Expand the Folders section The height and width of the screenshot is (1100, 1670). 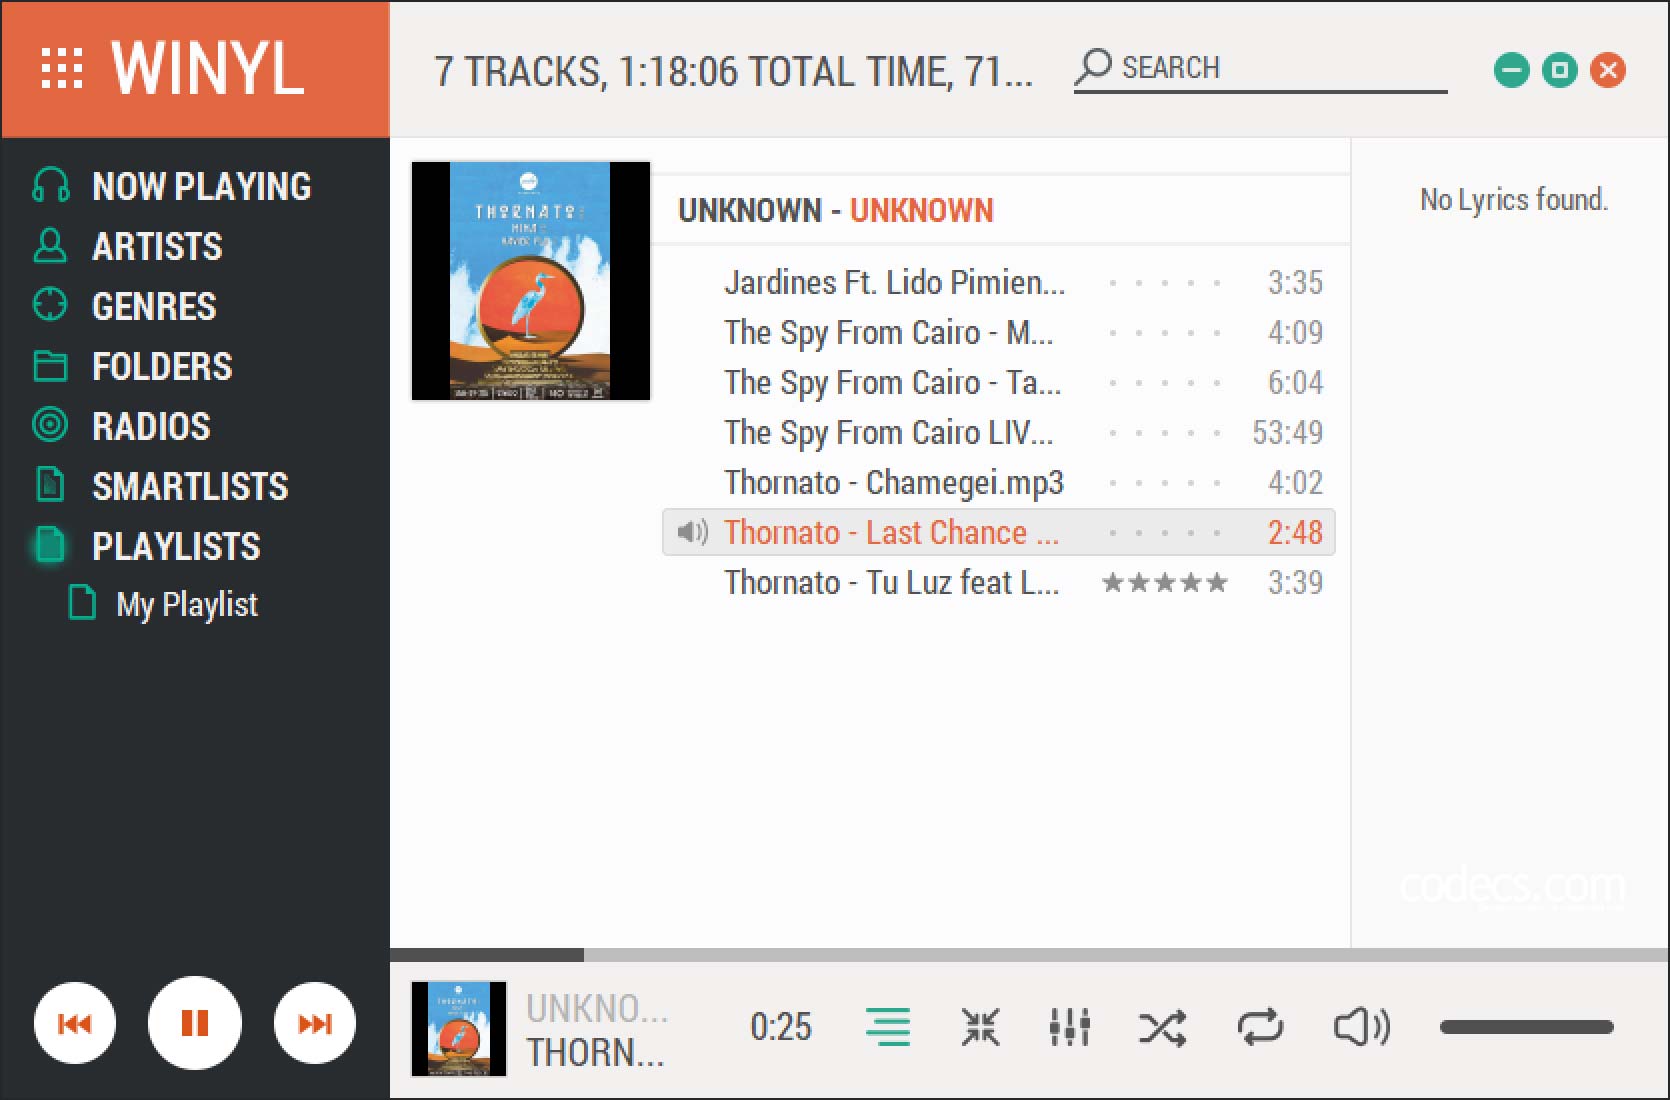(133, 366)
